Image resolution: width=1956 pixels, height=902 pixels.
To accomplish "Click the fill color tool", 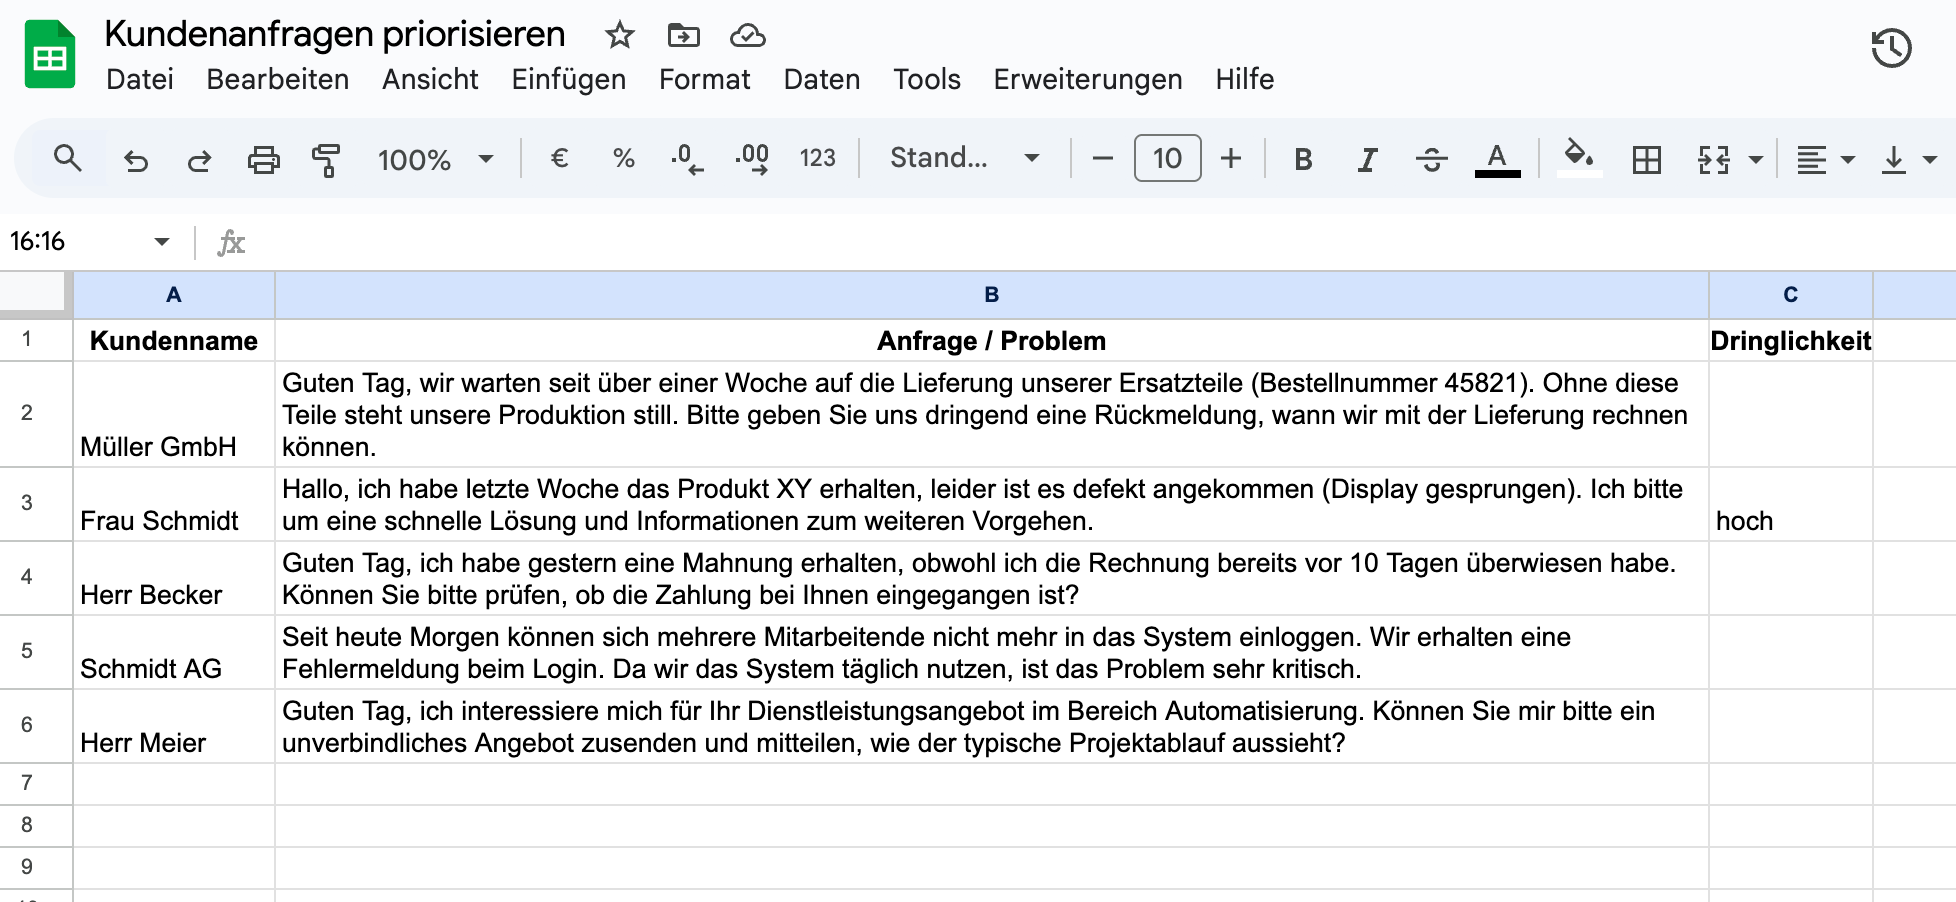I will pos(1578,158).
